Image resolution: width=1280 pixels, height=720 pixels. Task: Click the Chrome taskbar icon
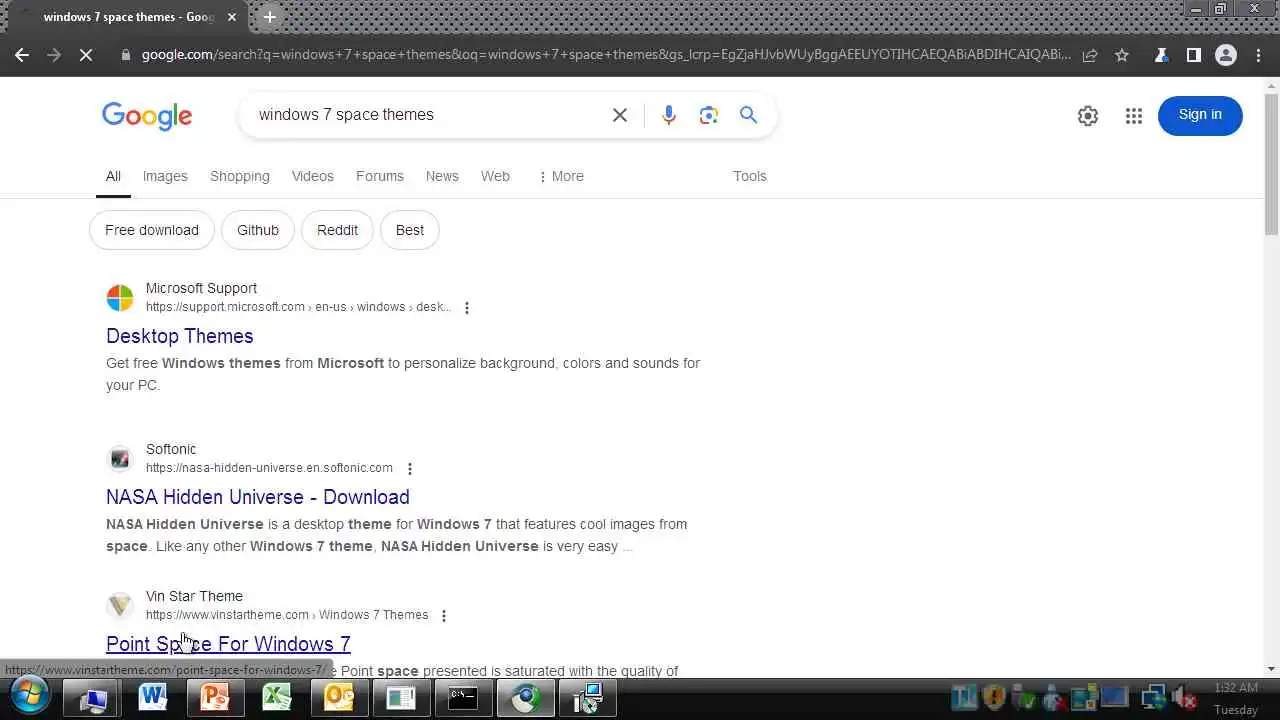(x=525, y=697)
